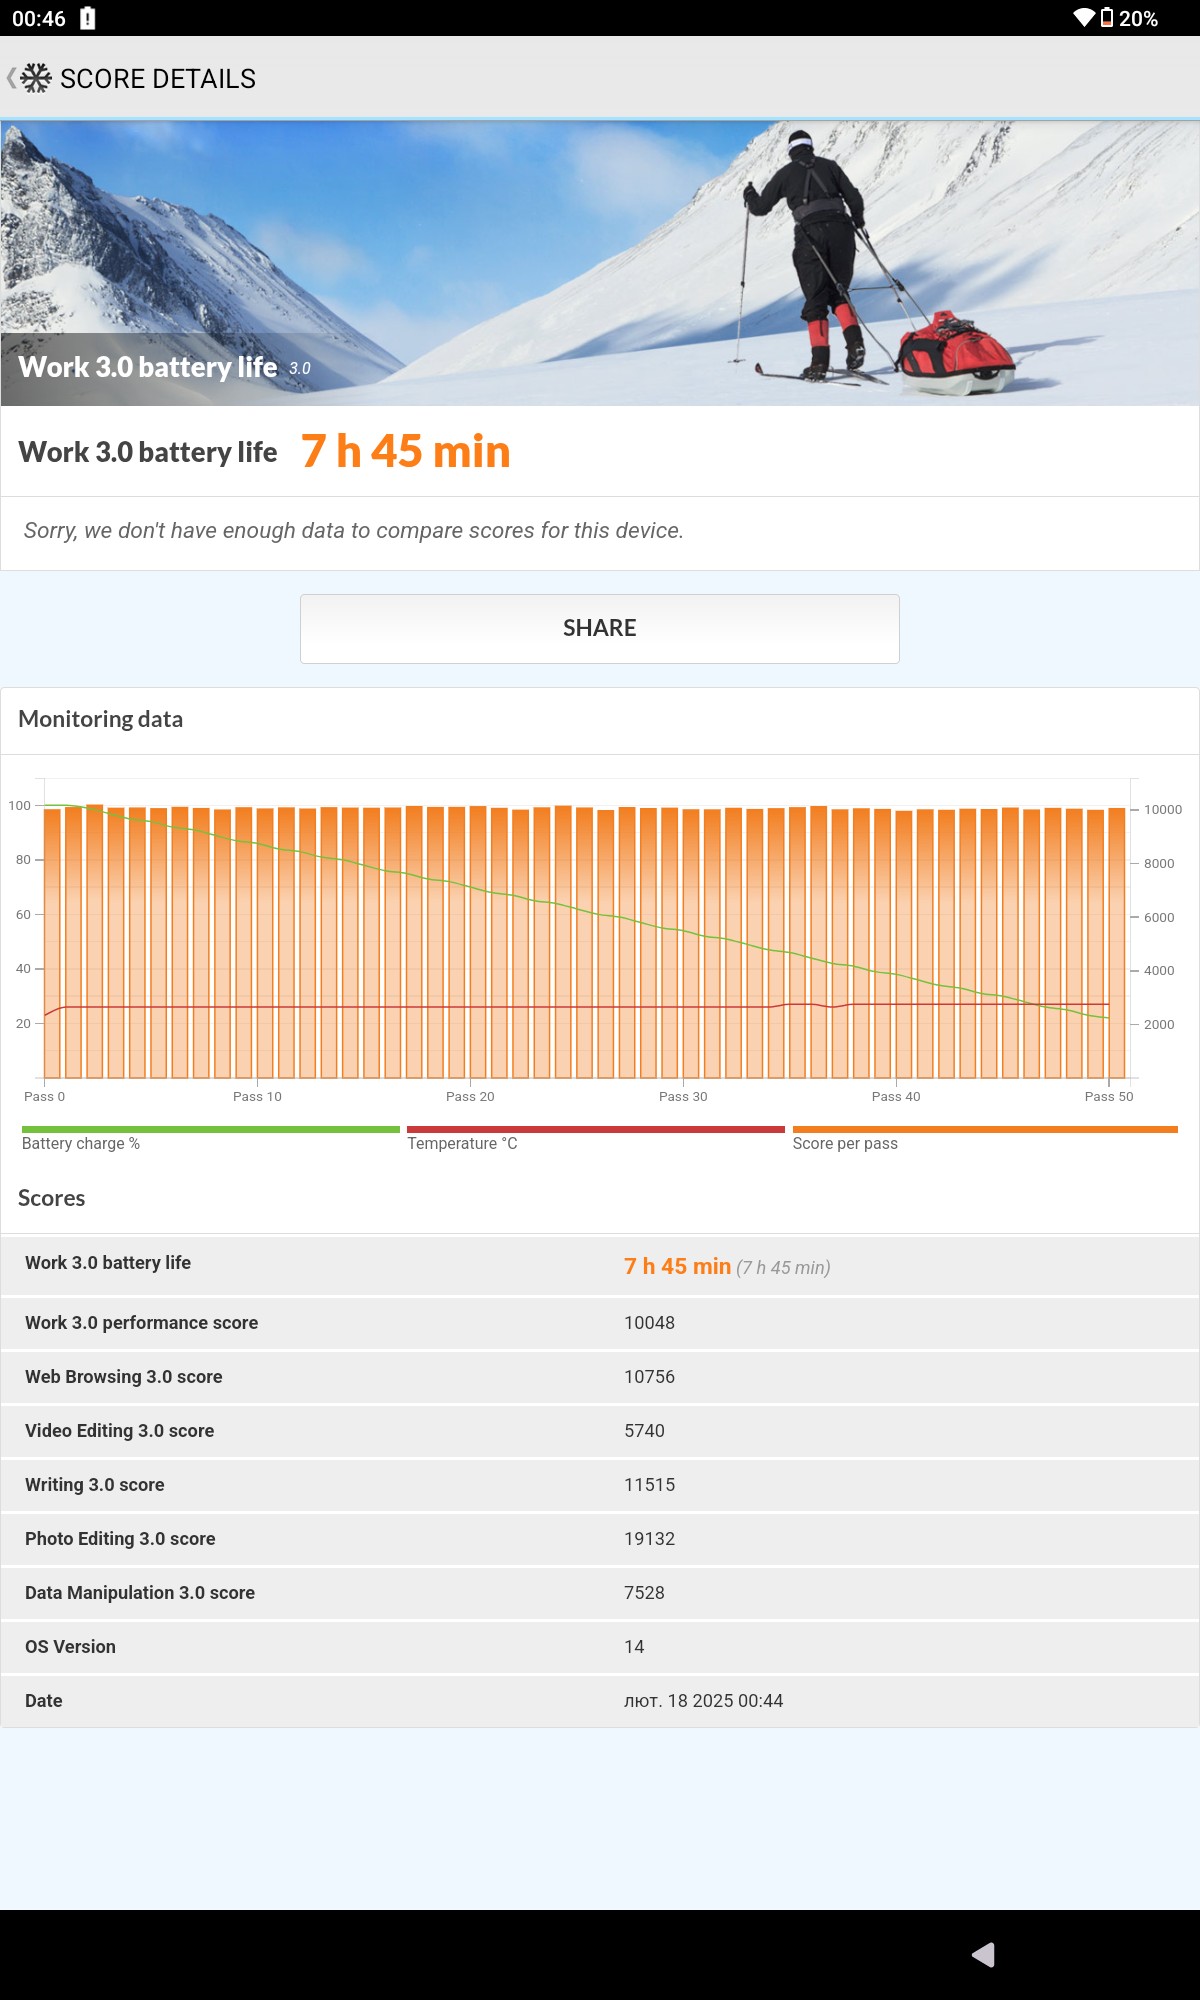
Task: Tap the Date row in the Scores table
Action: pos(600,1700)
